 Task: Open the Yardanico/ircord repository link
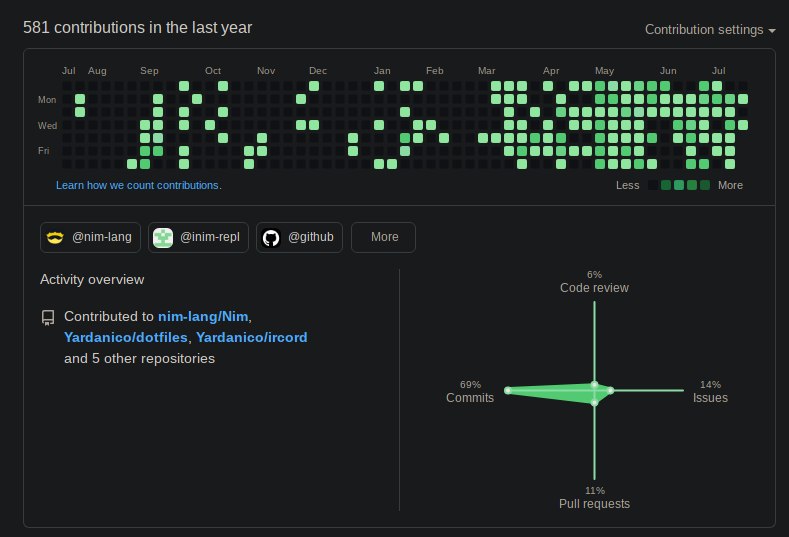[x=252, y=337]
